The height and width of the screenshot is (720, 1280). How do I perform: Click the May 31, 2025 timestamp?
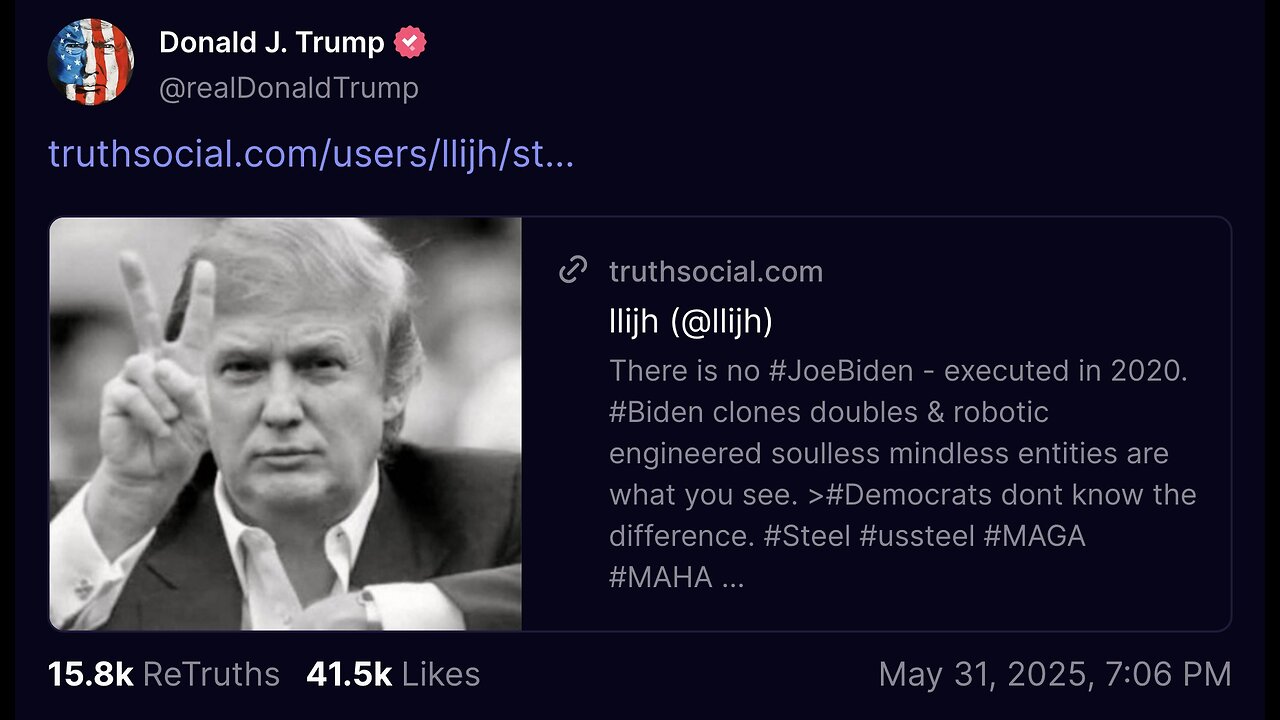point(1054,674)
